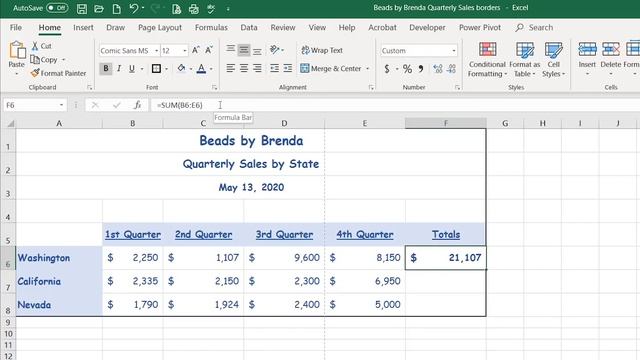Toggle Italic formatting
The image size is (640, 360).
(119, 69)
